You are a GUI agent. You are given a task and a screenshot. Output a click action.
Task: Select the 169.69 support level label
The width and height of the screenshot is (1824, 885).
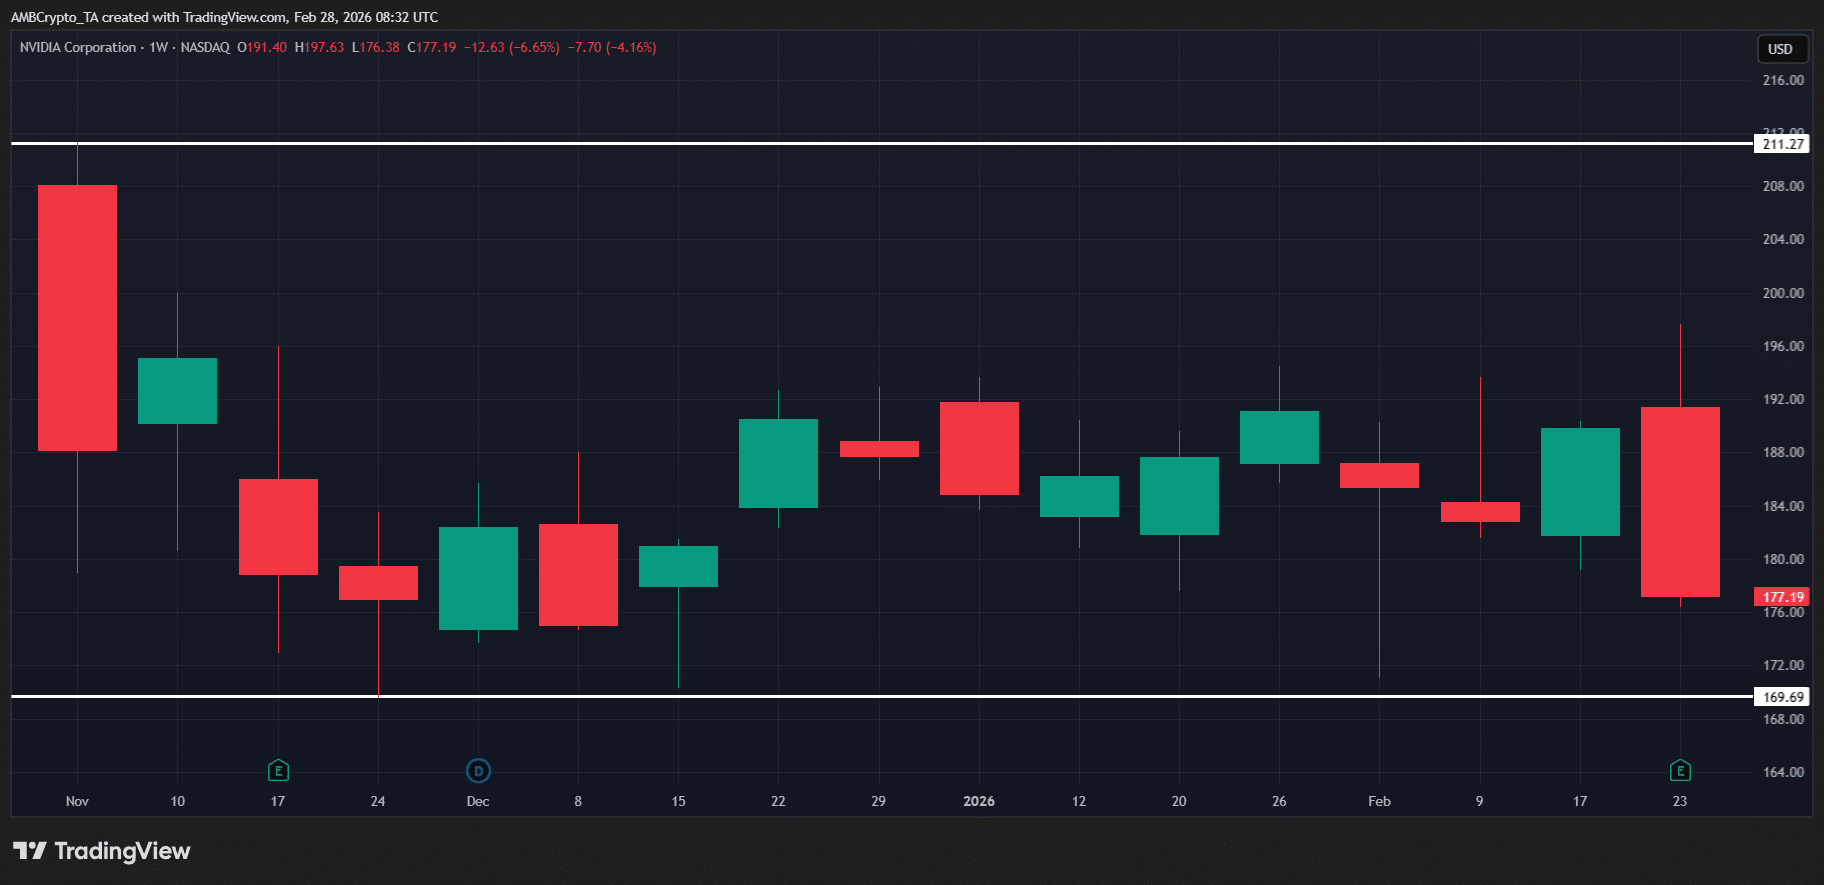point(1783,697)
